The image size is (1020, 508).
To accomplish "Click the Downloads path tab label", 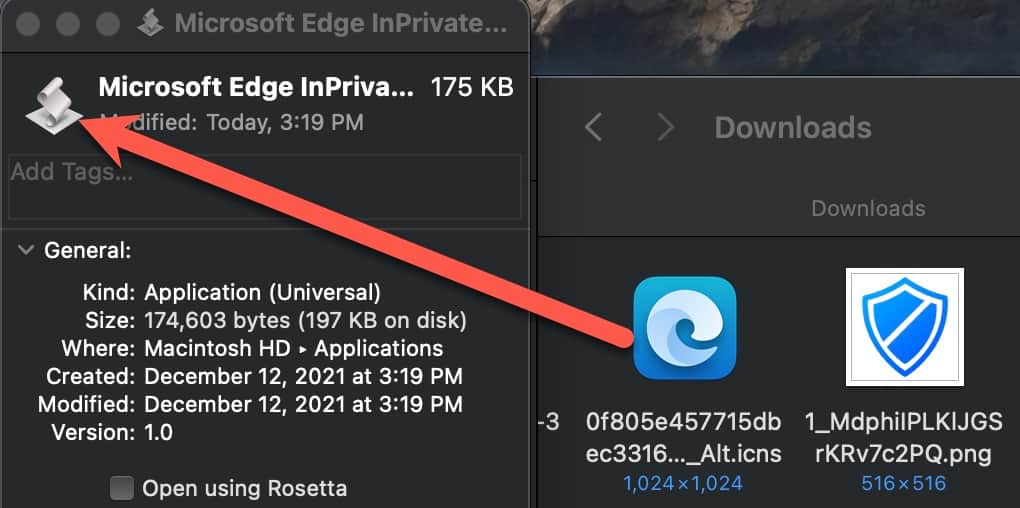I will pos(868,208).
